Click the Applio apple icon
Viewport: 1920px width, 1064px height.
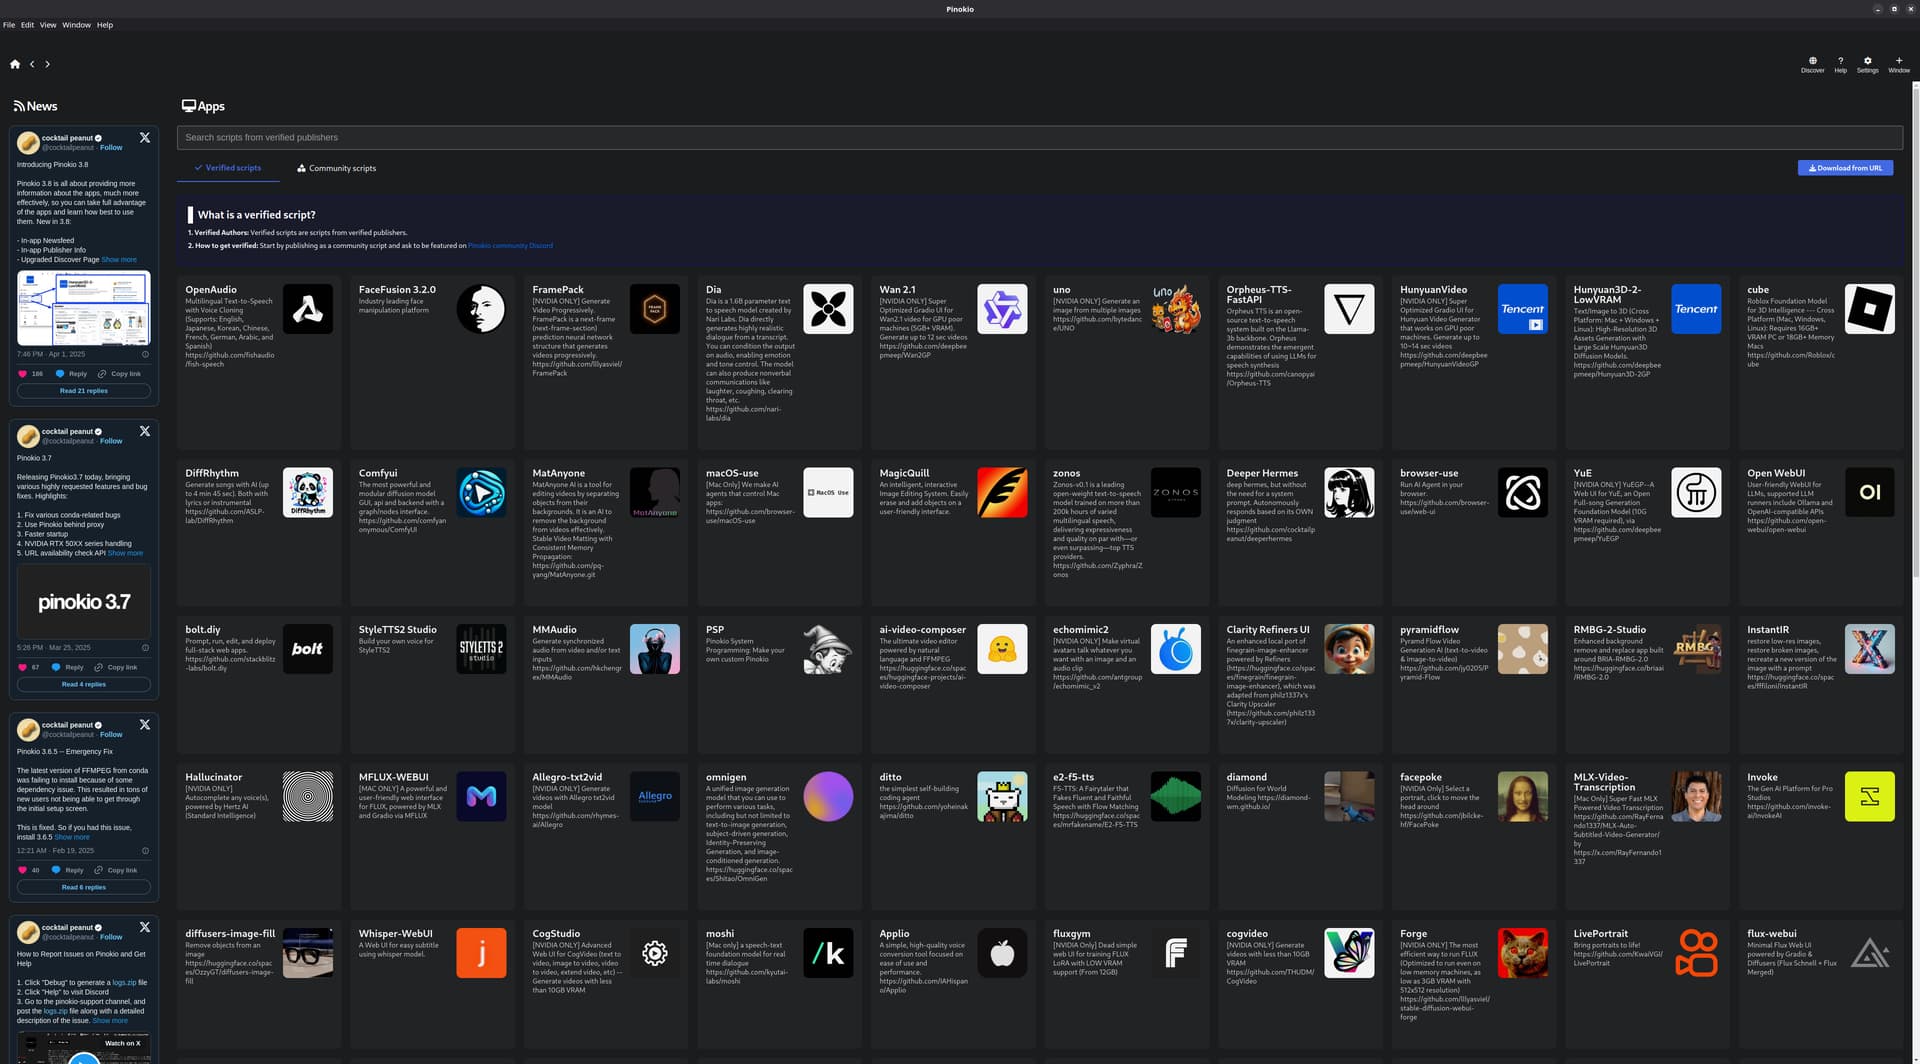click(1002, 953)
